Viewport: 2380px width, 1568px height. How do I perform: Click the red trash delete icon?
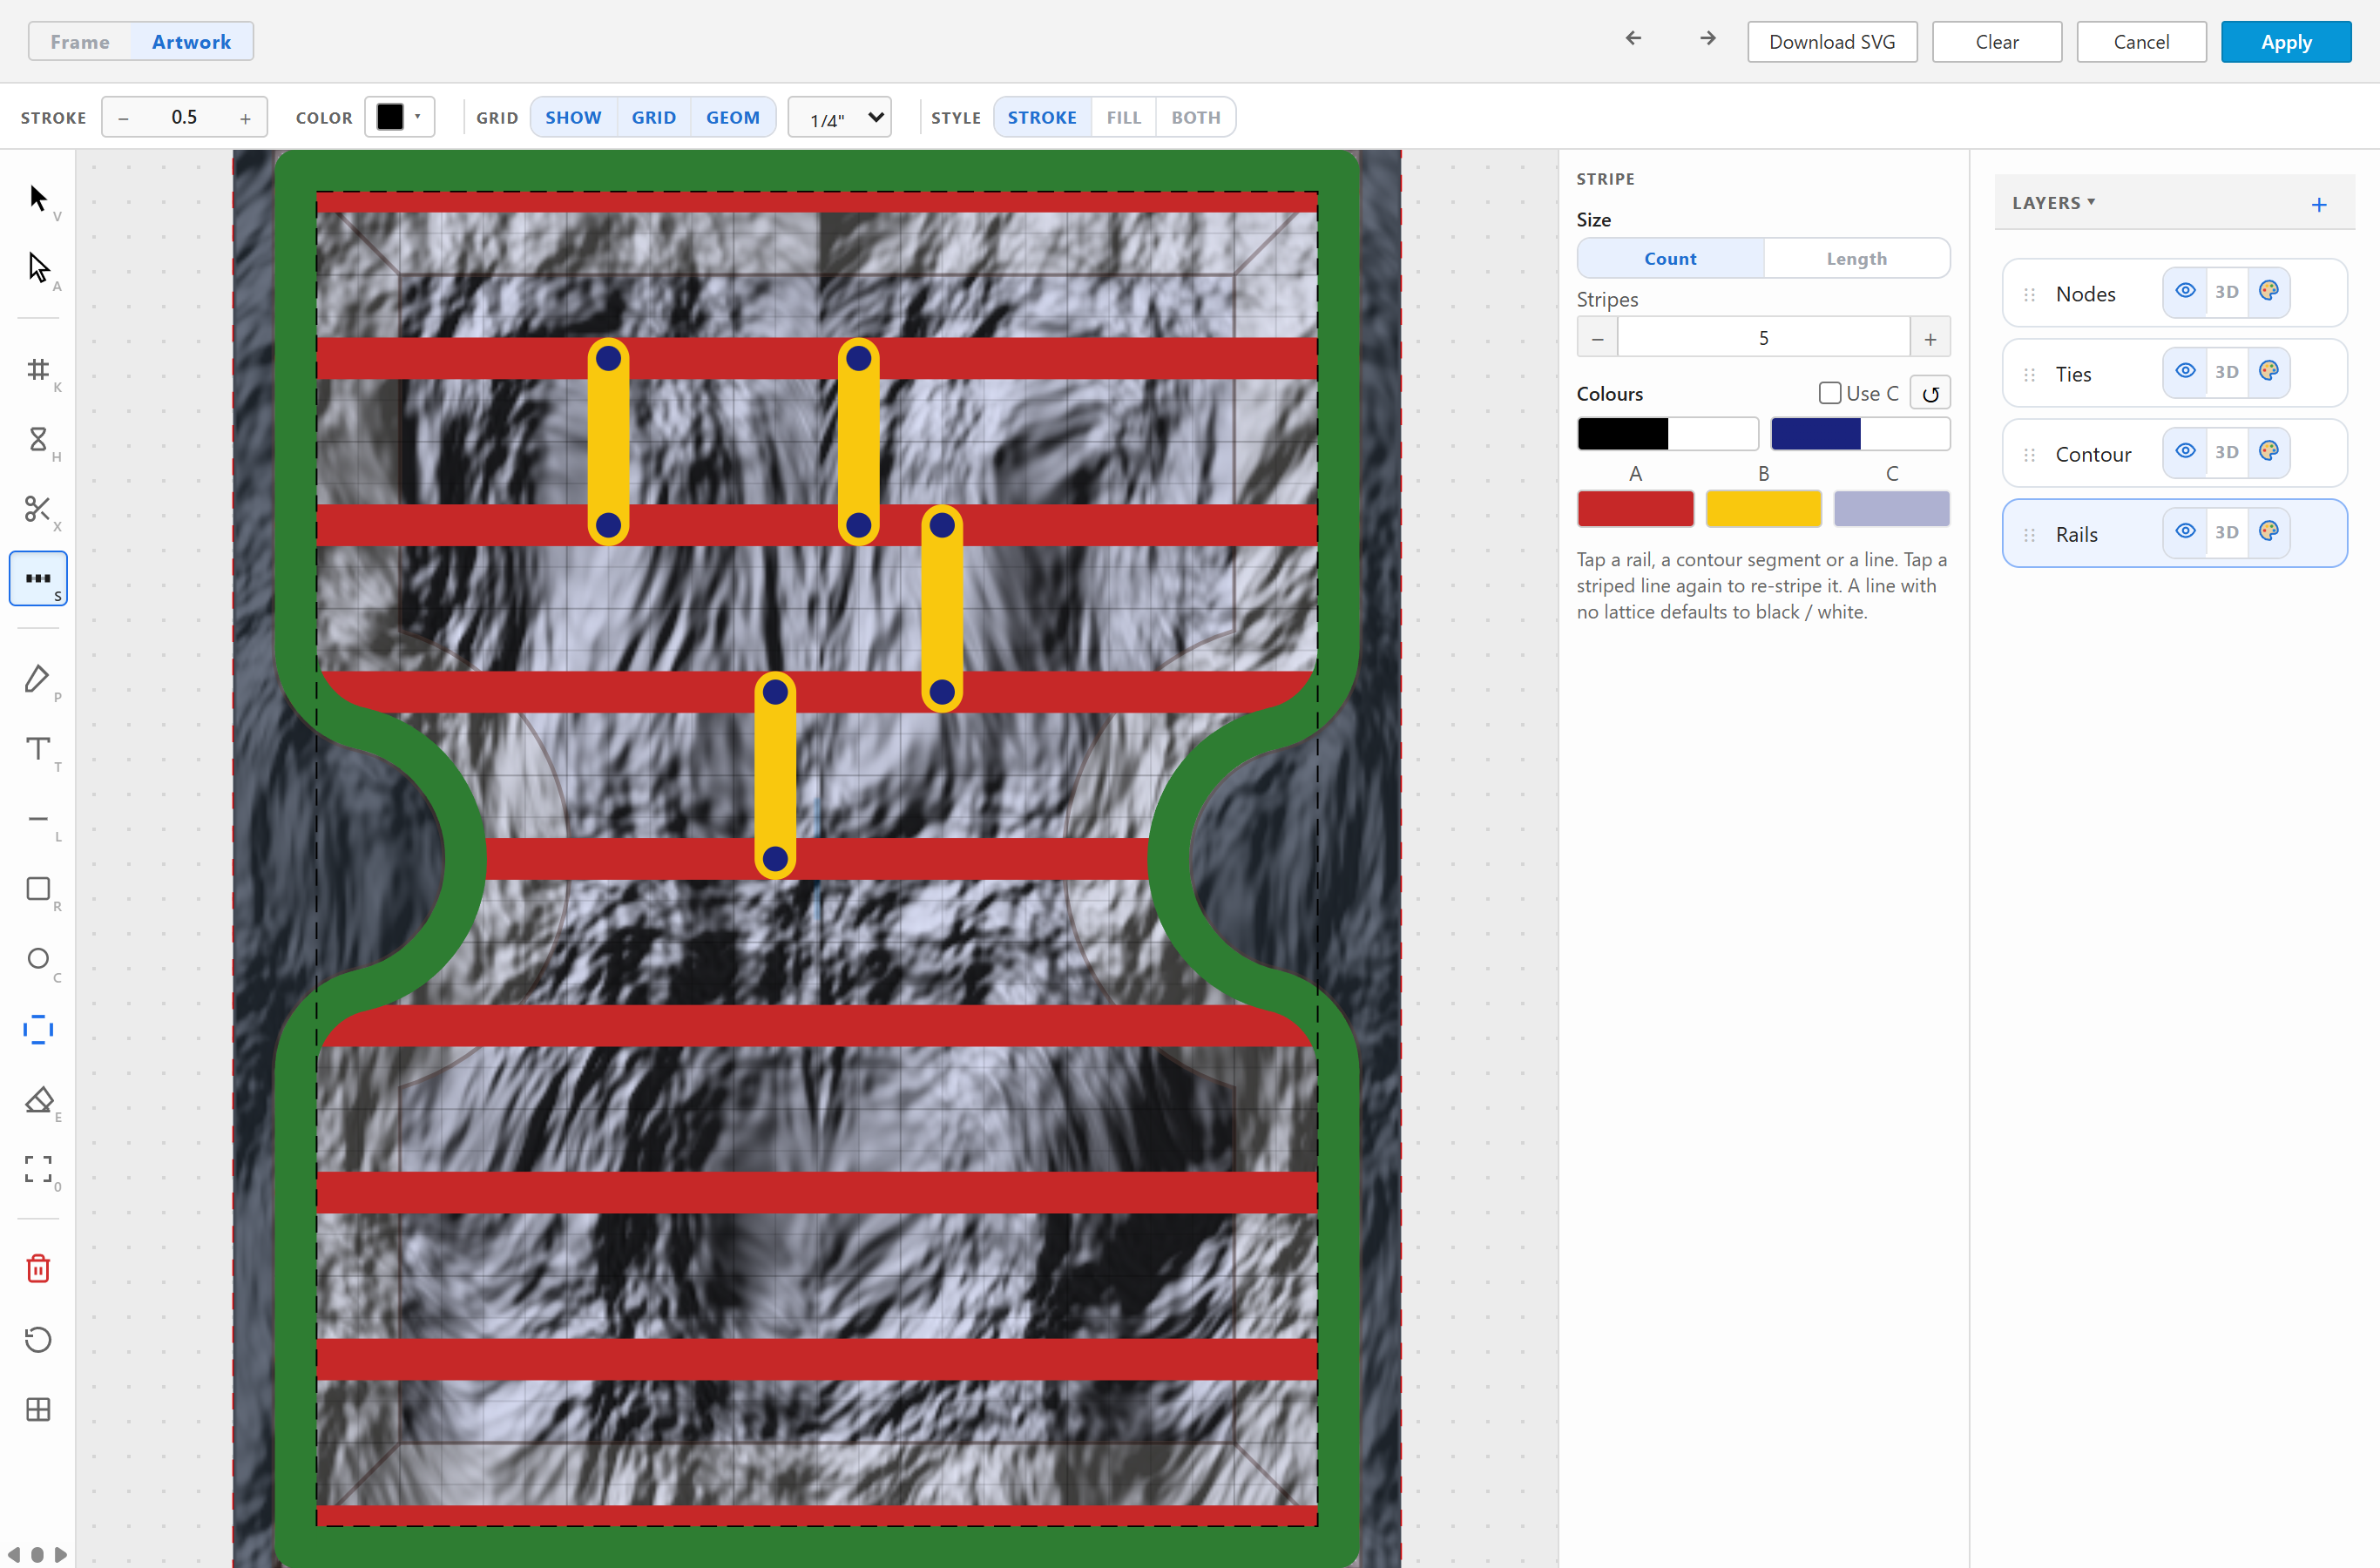coord(38,1268)
